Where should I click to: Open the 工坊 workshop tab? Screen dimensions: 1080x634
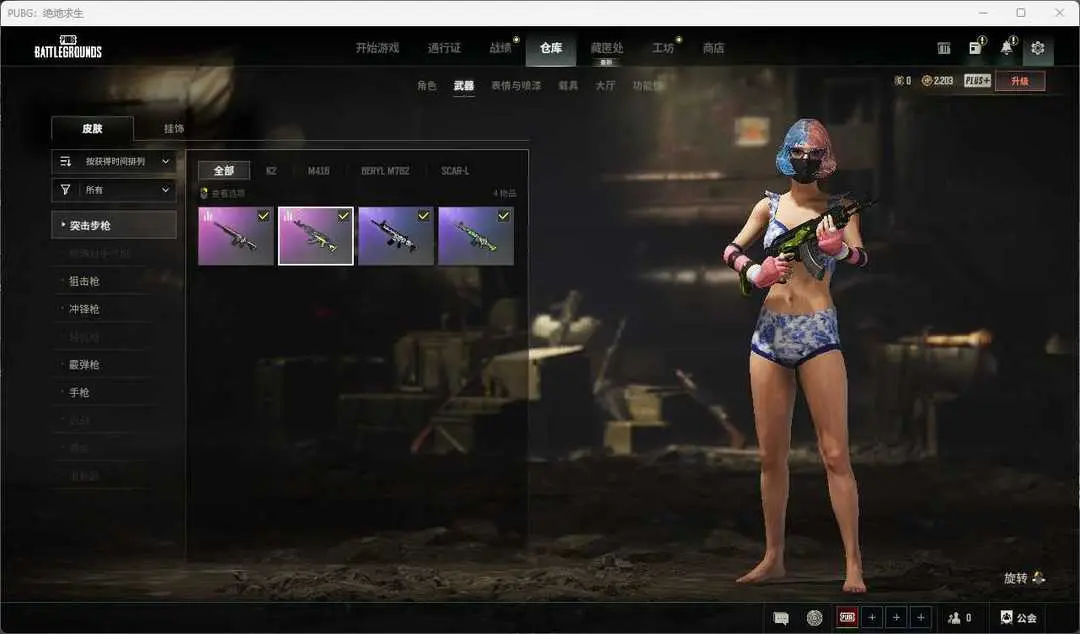(663, 48)
